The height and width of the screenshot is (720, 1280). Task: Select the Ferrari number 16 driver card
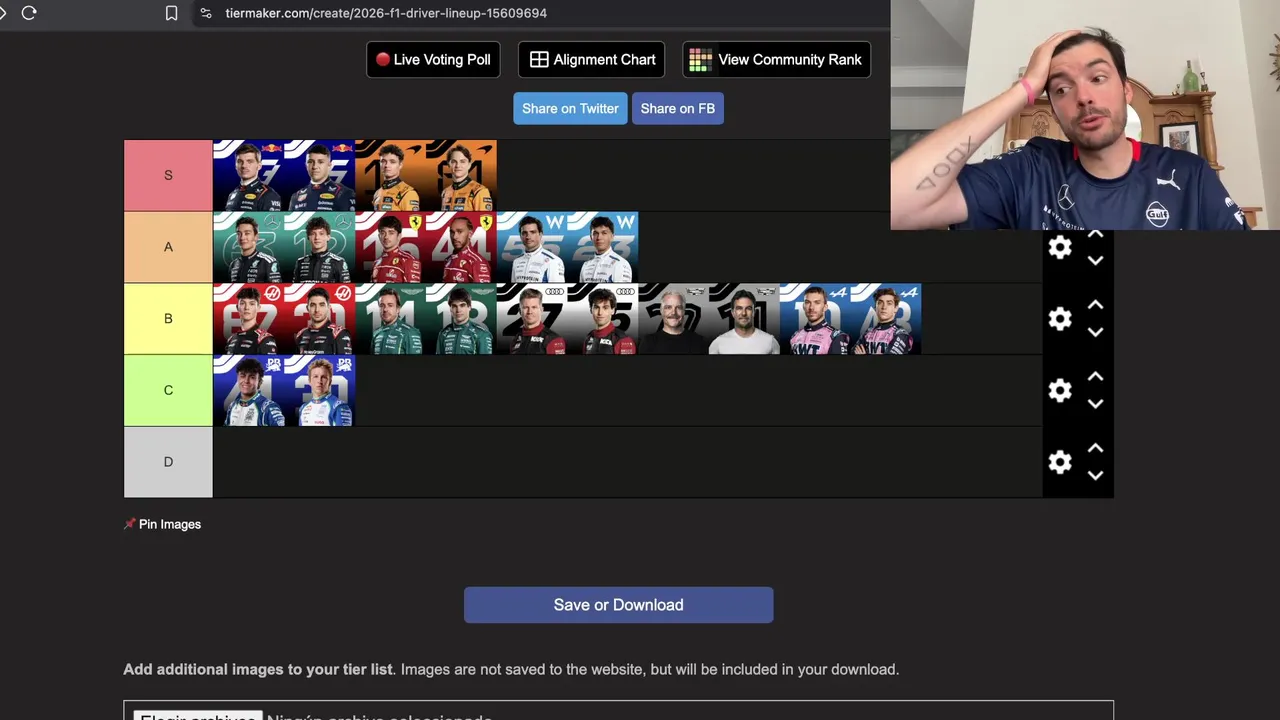pyautogui.click(x=390, y=248)
